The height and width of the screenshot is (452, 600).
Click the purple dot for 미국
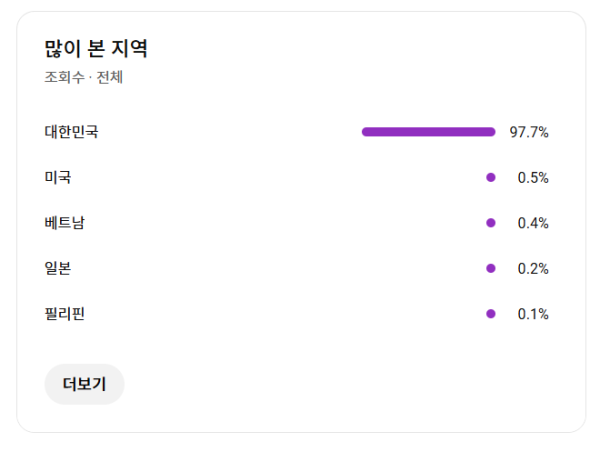pyautogui.click(x=491, y=177)
